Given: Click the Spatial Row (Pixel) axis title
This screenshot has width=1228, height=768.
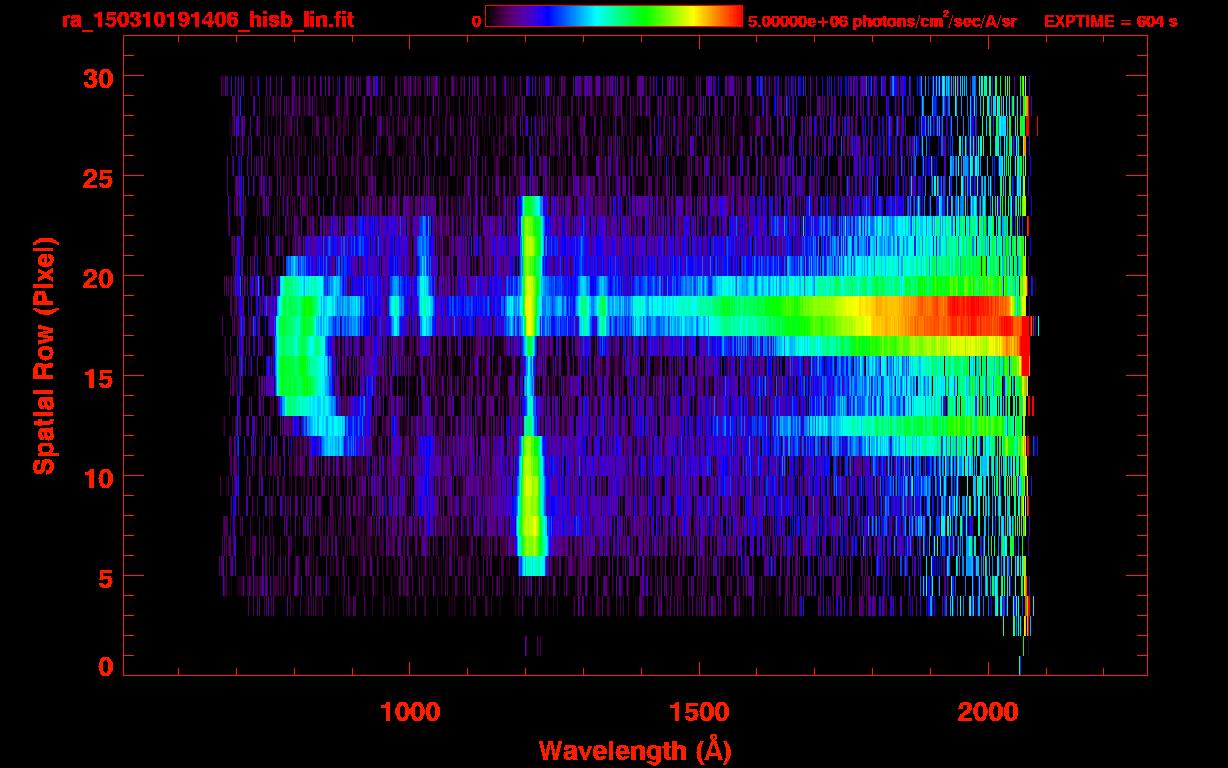Looking at the screenshot, I should pos(44,355).
